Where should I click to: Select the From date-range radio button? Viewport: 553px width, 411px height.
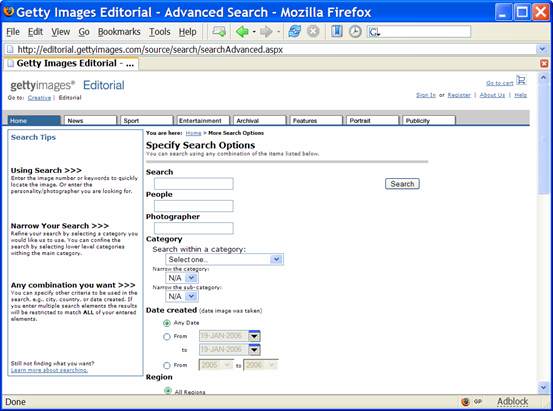167,337
